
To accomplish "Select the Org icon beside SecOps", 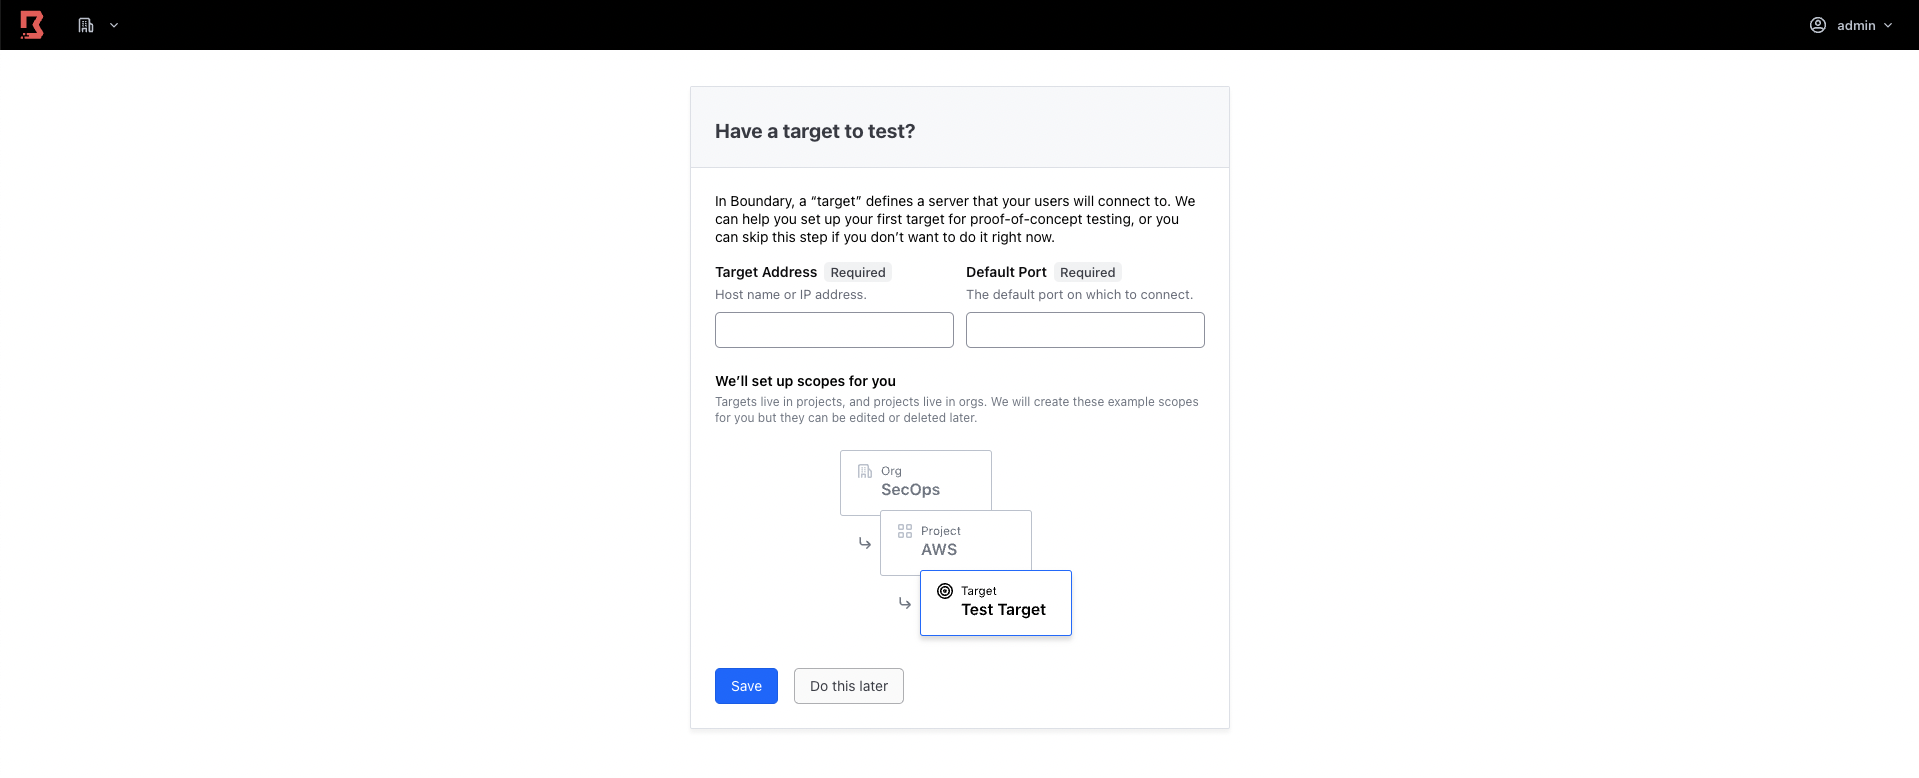I will [x=865, y=470].
